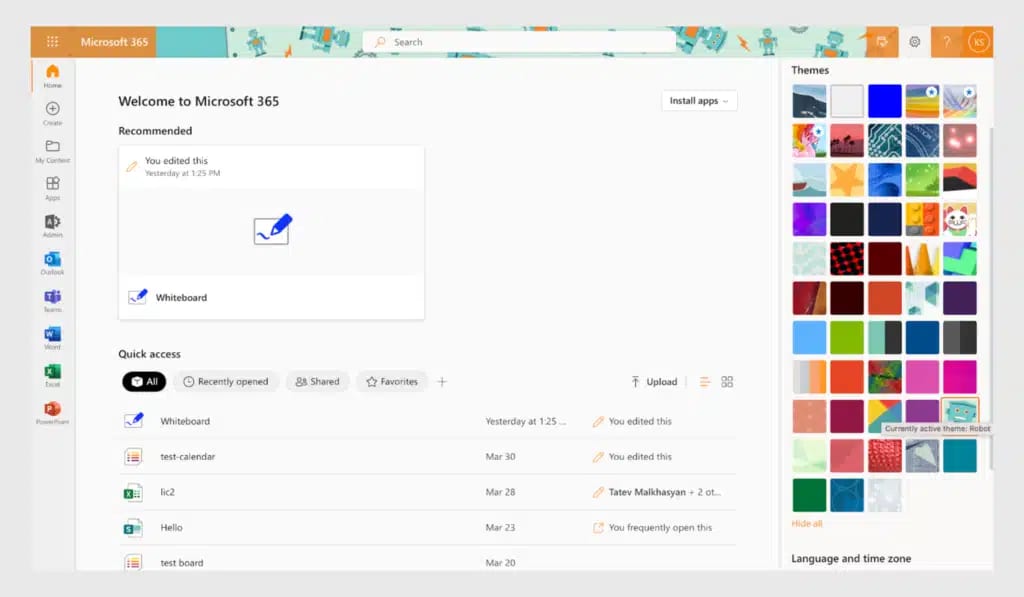Open the test-calendar file row
1024x597 pixels.
click(429, 457)
